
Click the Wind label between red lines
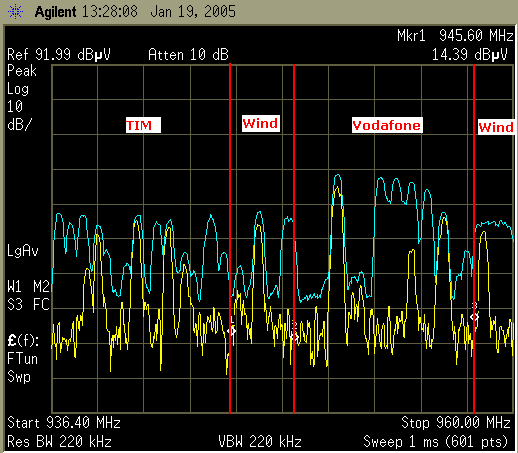(x=261, y=123)
